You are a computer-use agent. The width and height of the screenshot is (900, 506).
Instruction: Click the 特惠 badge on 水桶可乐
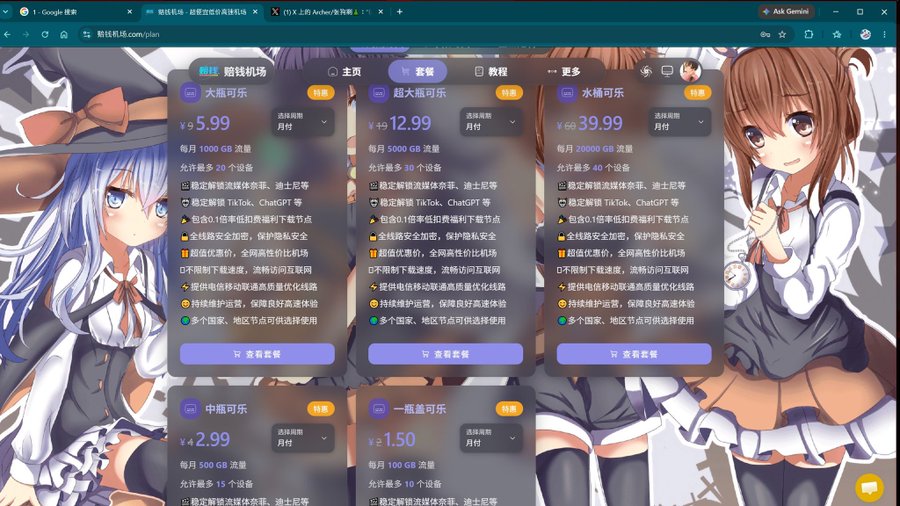pyautogui.click(x=697, y=92)
